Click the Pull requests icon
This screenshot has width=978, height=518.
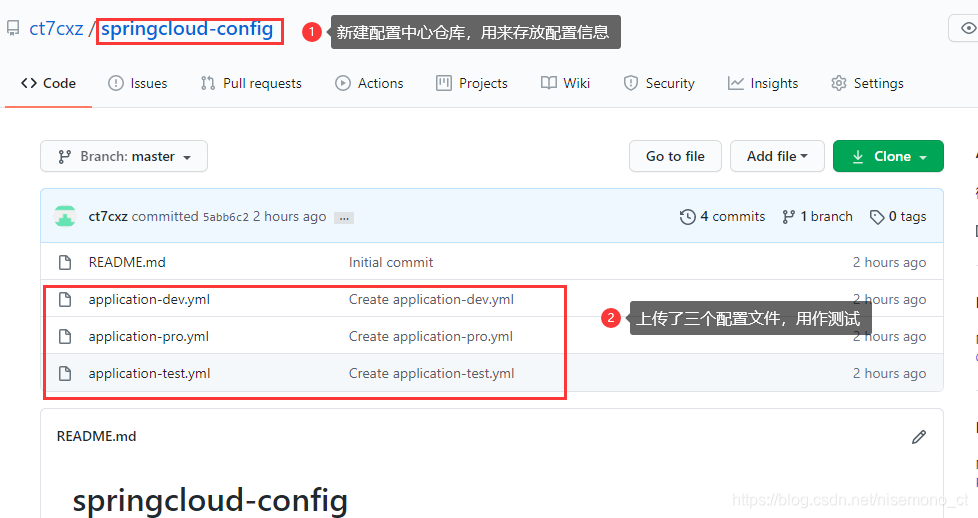pyautogui.click(x=208, y=83)
